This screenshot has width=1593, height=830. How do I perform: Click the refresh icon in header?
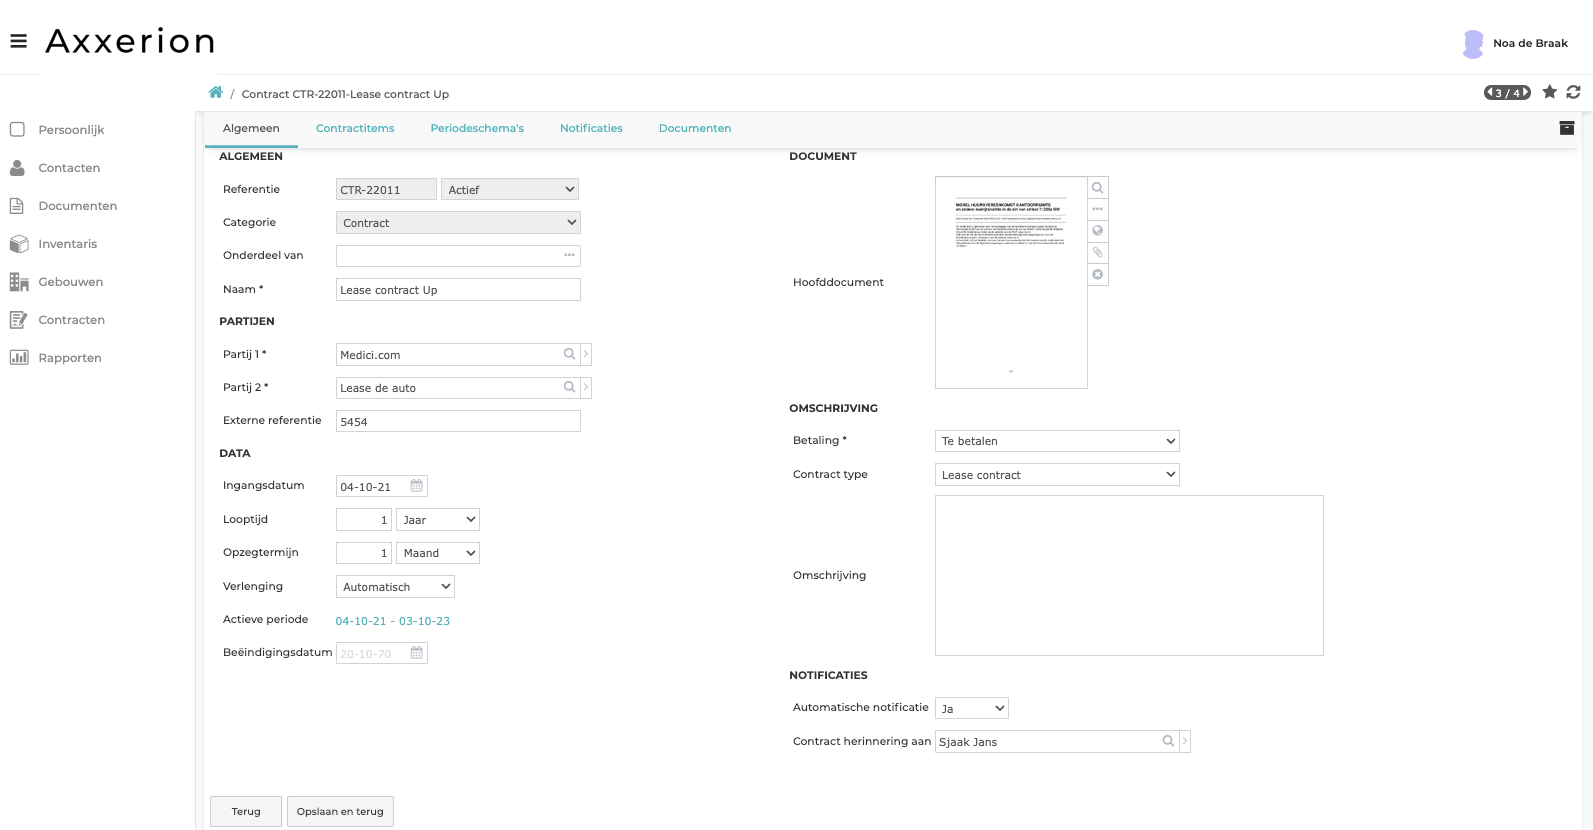[1573, 92]
